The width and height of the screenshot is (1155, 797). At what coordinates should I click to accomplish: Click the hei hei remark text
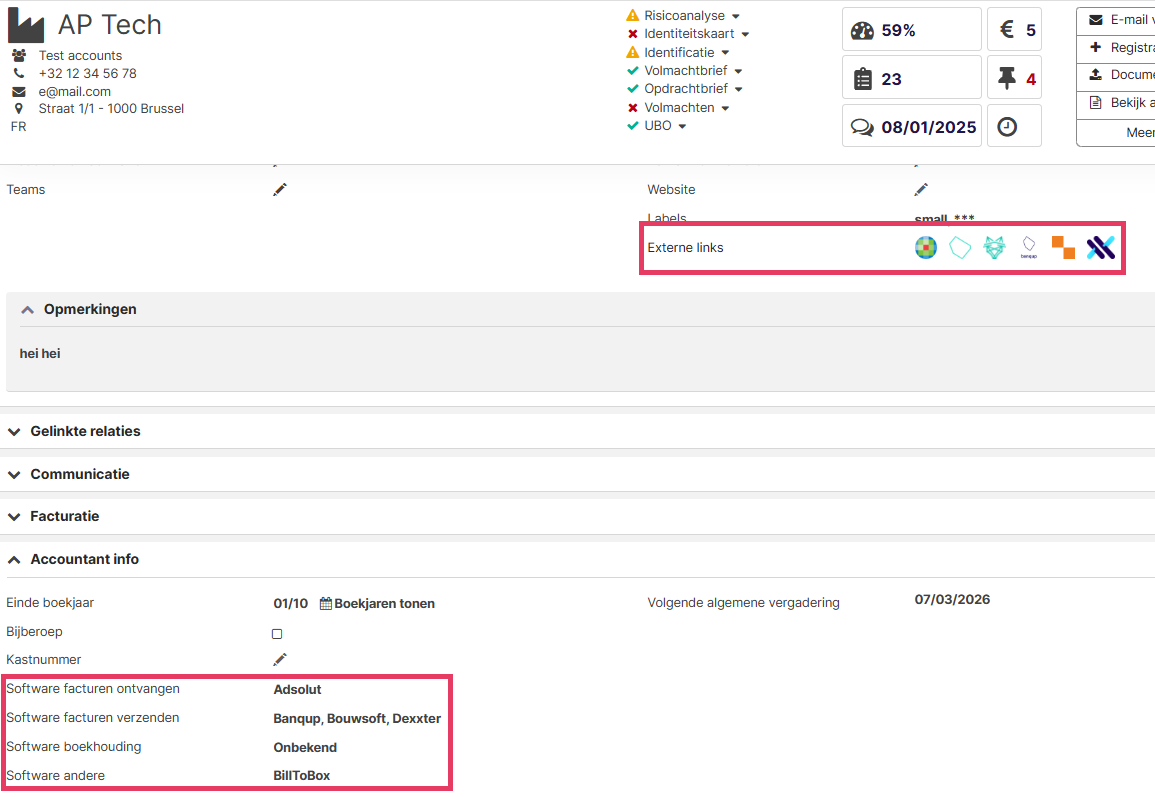40,354
